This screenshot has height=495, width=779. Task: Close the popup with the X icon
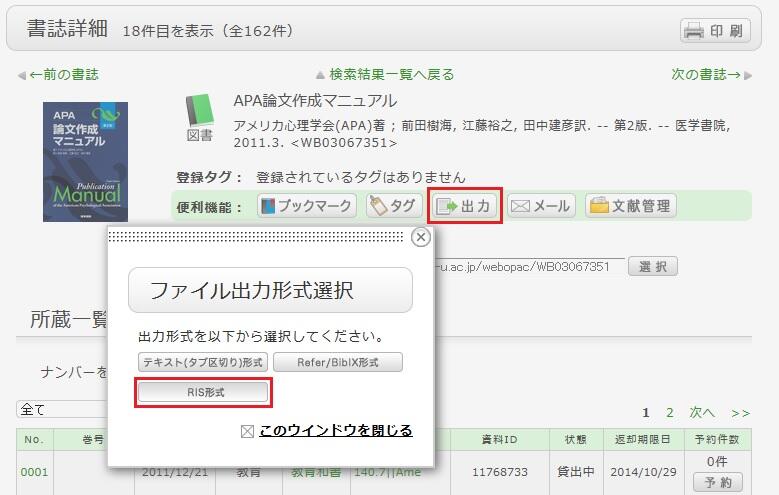point(421,237)
